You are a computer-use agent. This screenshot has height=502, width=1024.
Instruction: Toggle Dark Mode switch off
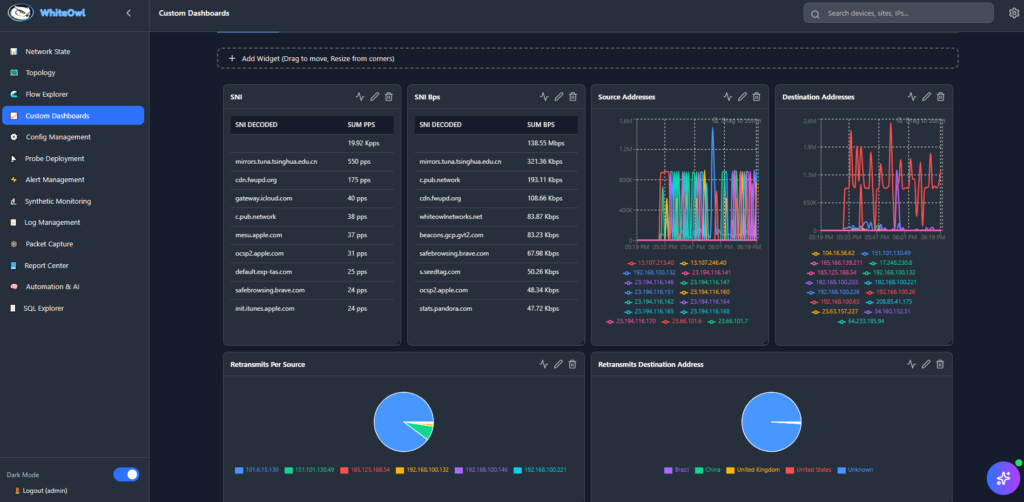[126, 474]
